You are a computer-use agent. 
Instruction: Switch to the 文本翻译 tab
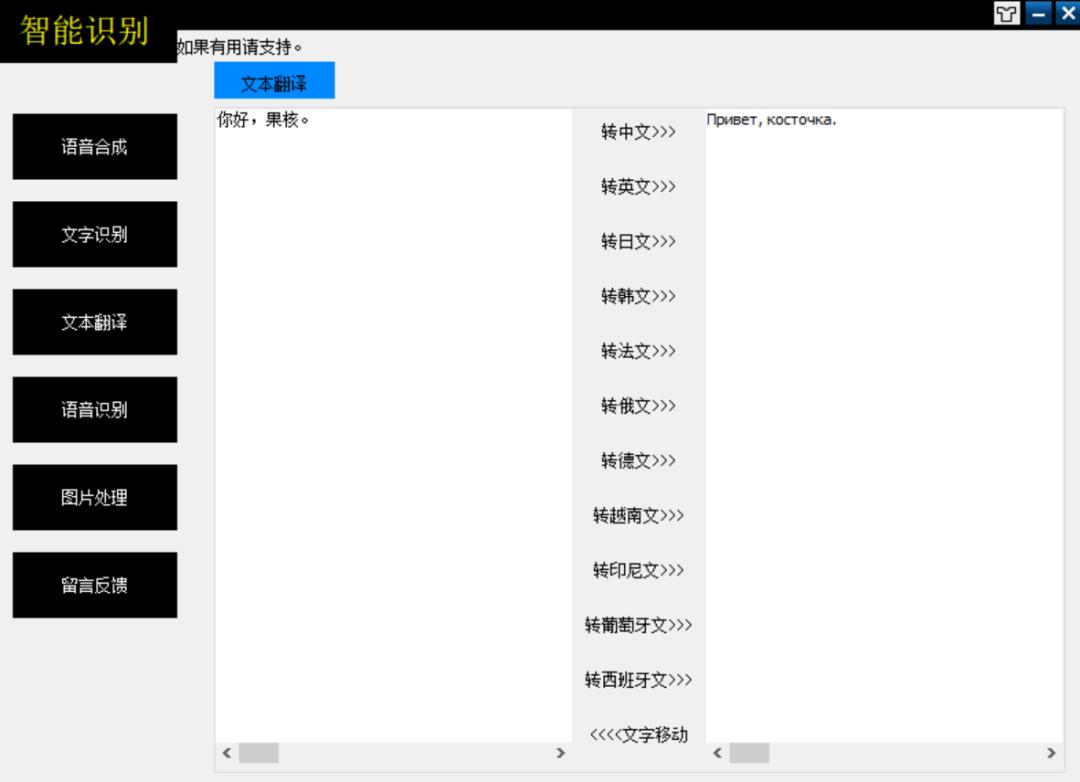pos(273,79)
